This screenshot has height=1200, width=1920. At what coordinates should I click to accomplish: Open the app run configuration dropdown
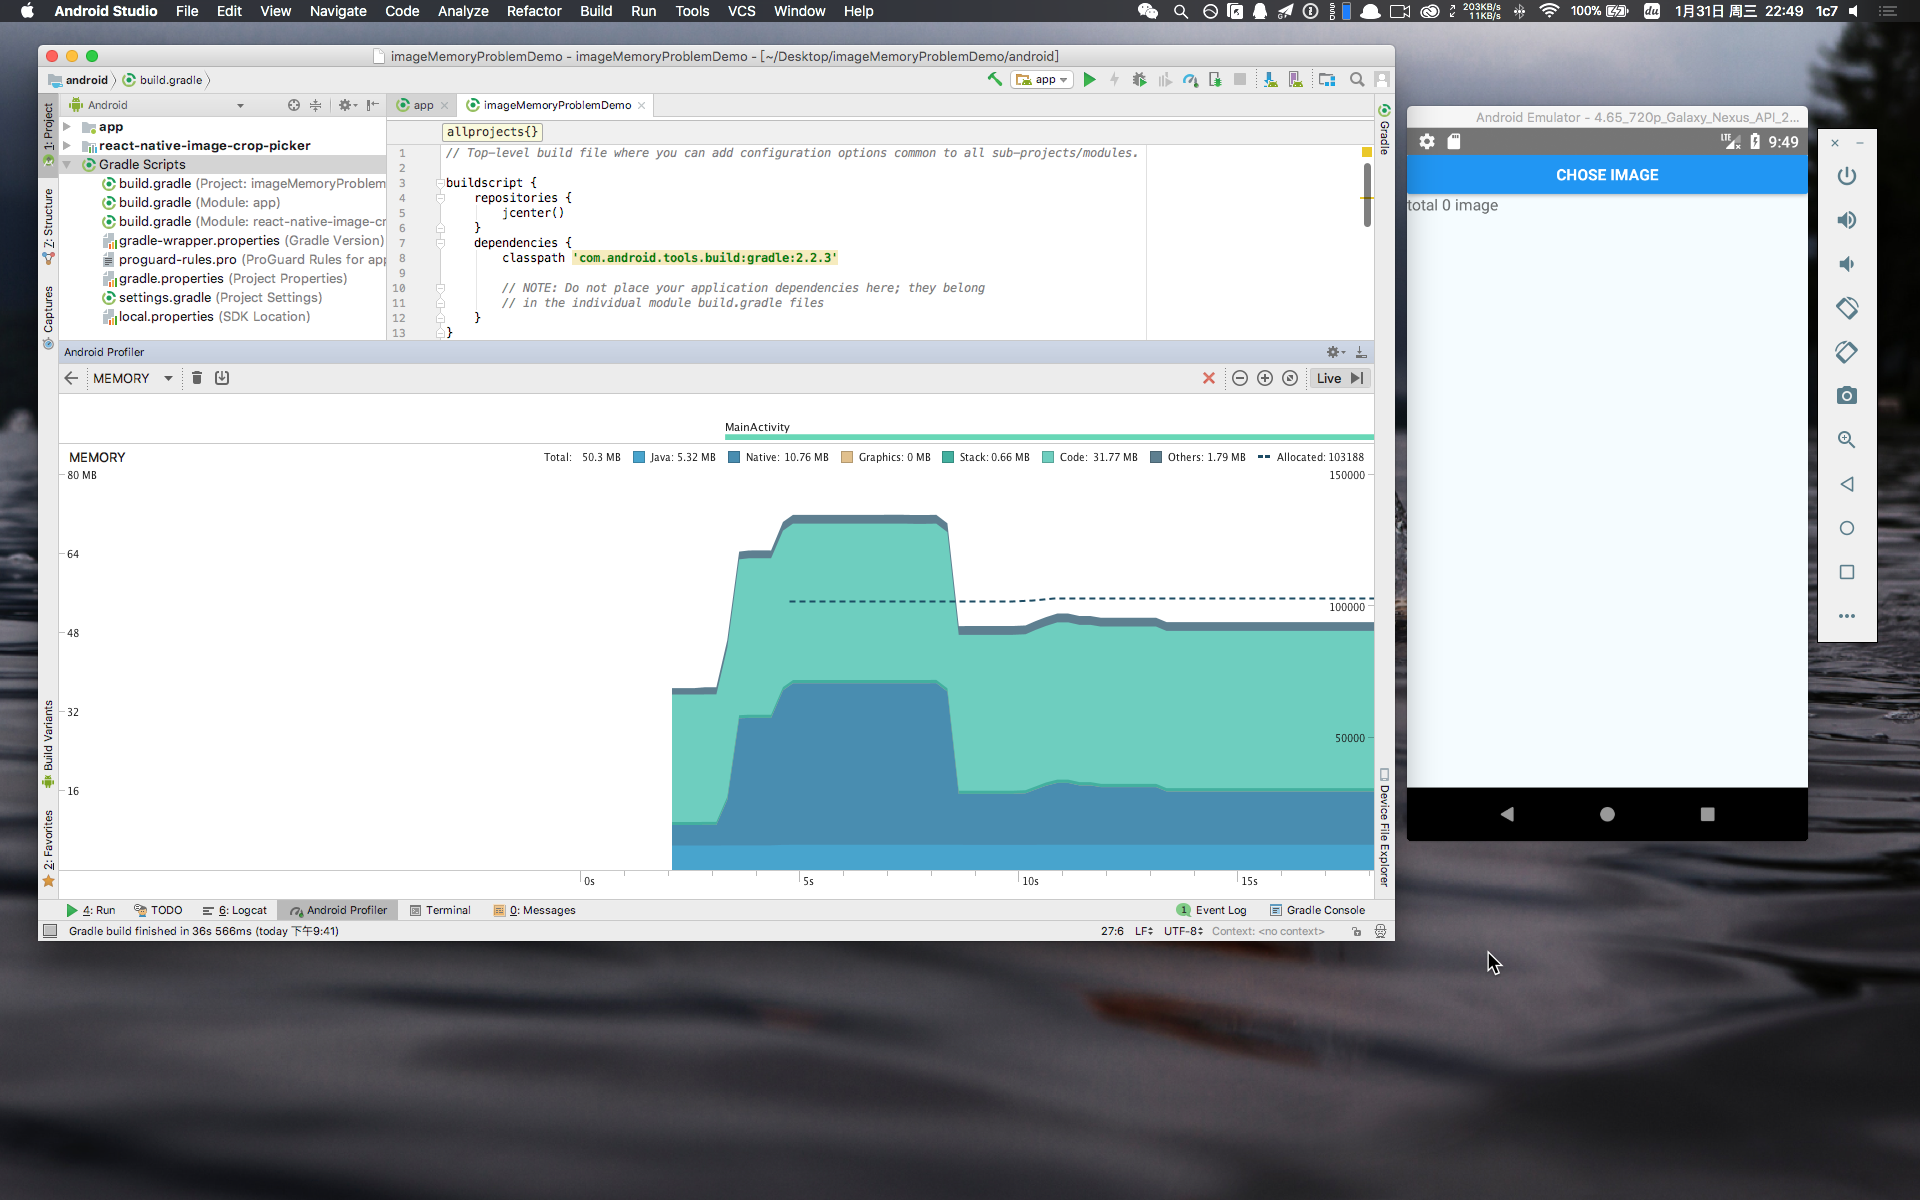[x=1042, y=79]
